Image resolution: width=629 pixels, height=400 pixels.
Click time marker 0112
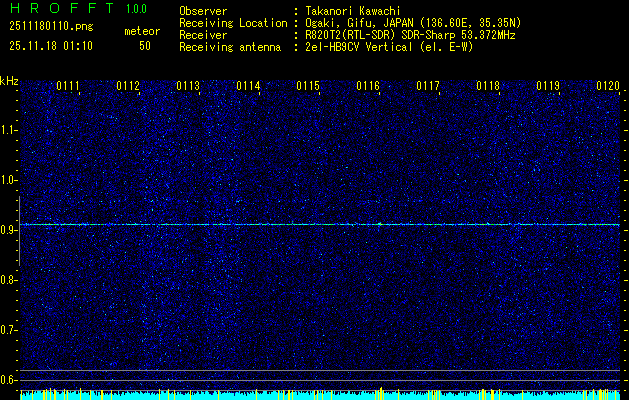click(x=128, y=86)
